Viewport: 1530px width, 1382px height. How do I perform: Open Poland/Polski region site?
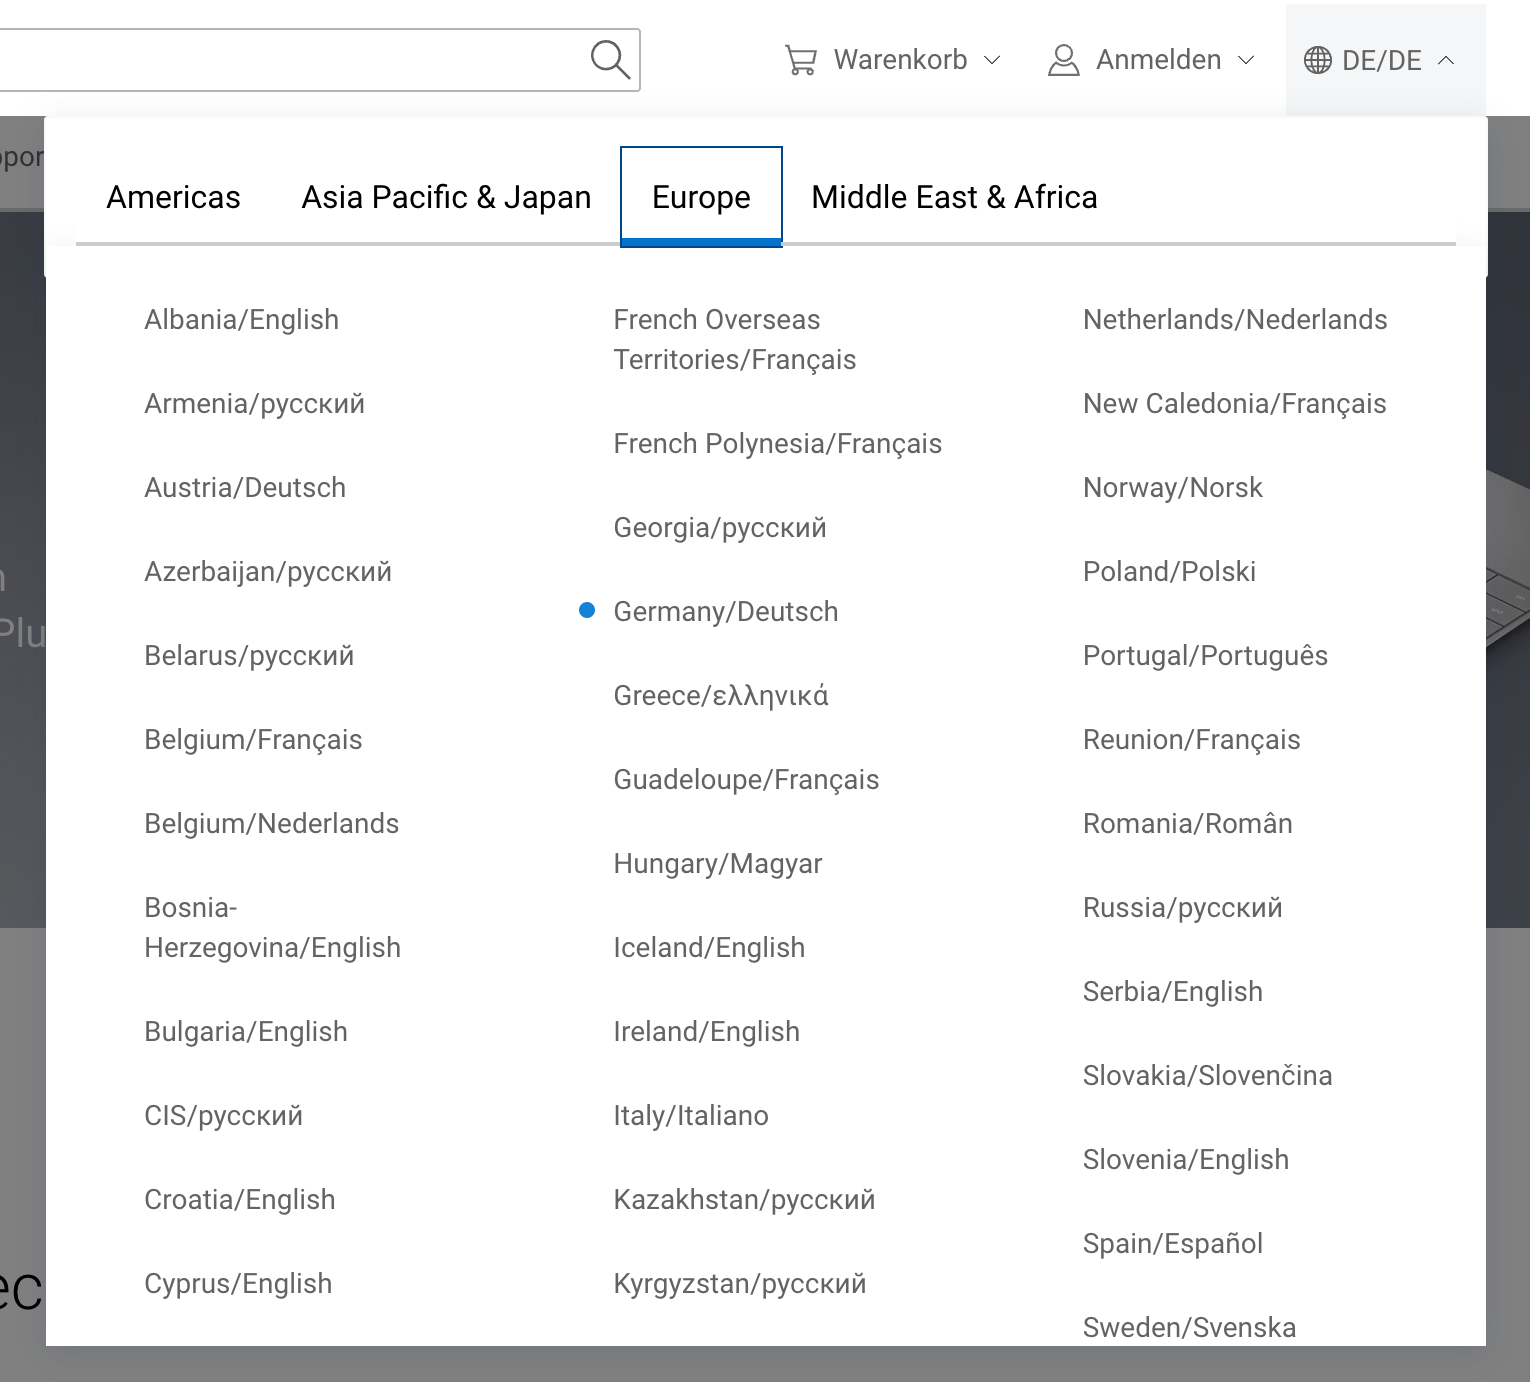[1169, 571]
